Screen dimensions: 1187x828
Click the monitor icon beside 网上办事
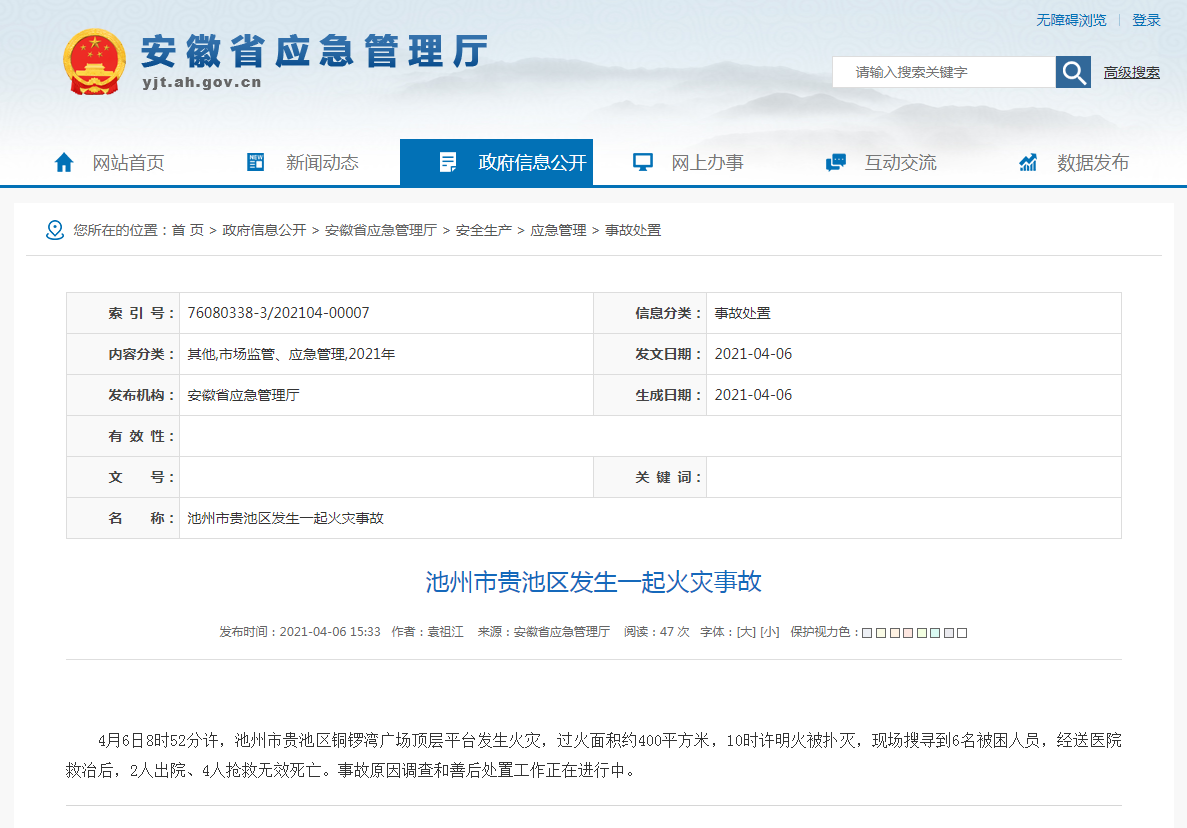[x=643, y=162]
